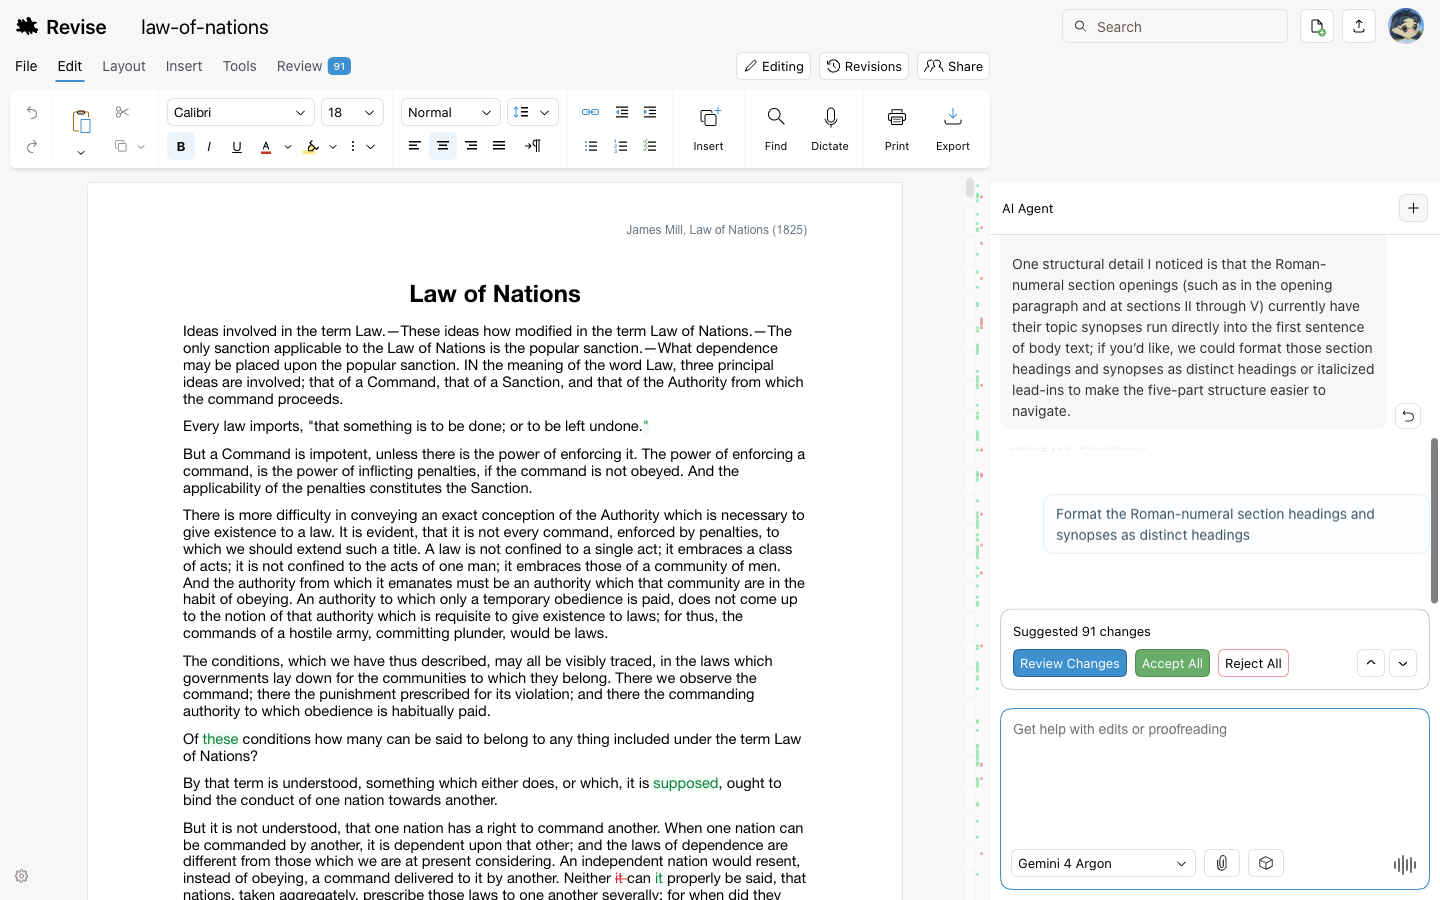Click the upload icon in top bar
The width and height of the screenshot is (1440, 900).
point(1359,27)
